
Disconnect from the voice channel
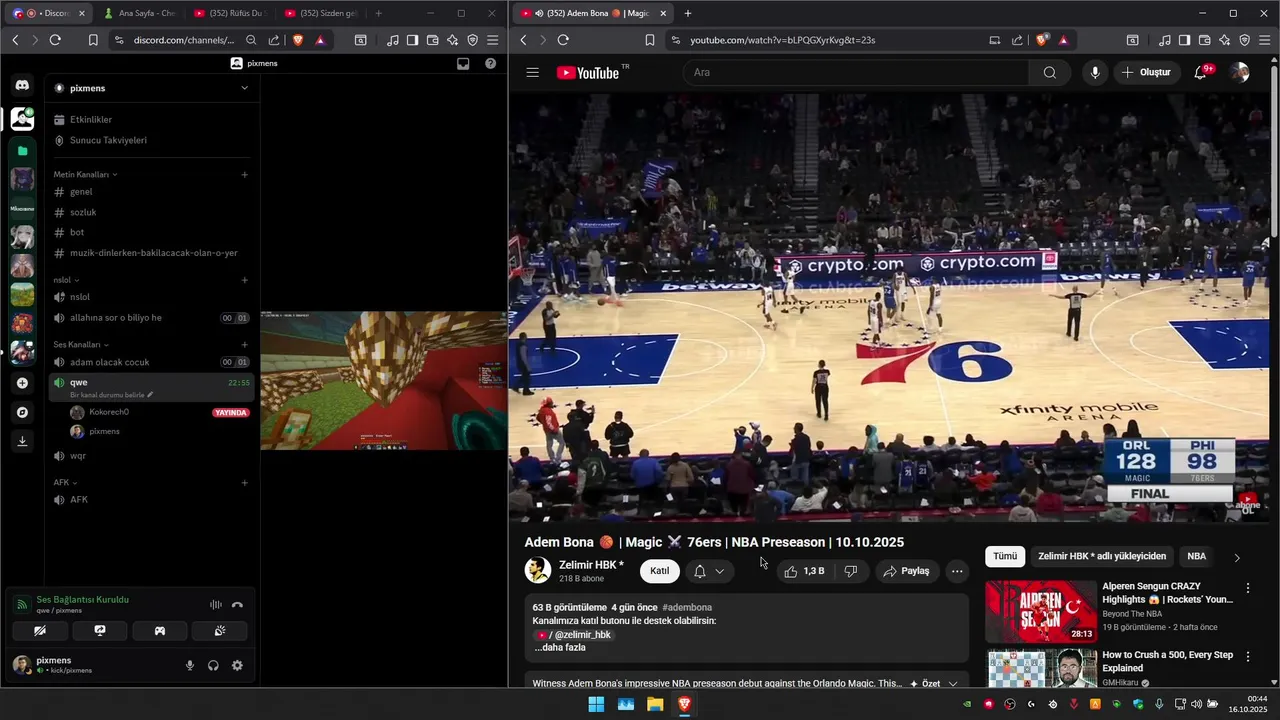point(237,605)
